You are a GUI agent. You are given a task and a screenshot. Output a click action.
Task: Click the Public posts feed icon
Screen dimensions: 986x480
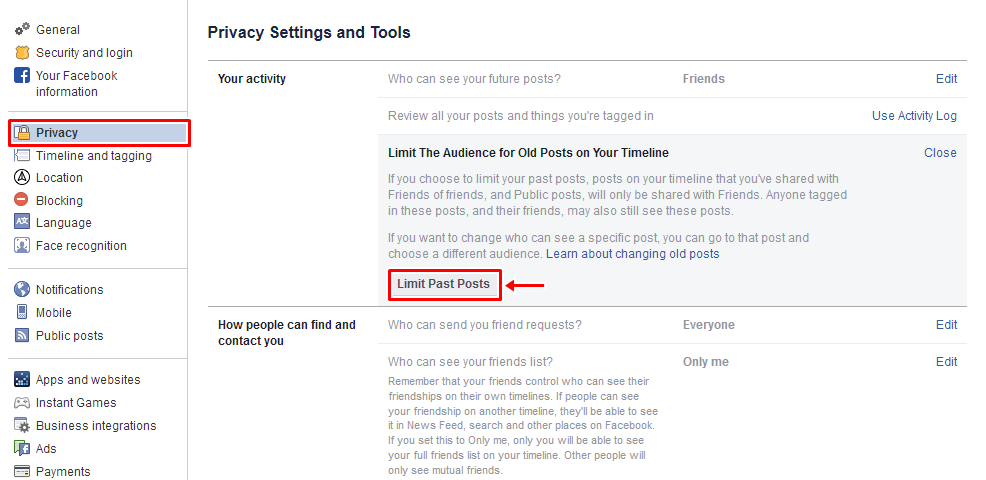coord(22,335)
